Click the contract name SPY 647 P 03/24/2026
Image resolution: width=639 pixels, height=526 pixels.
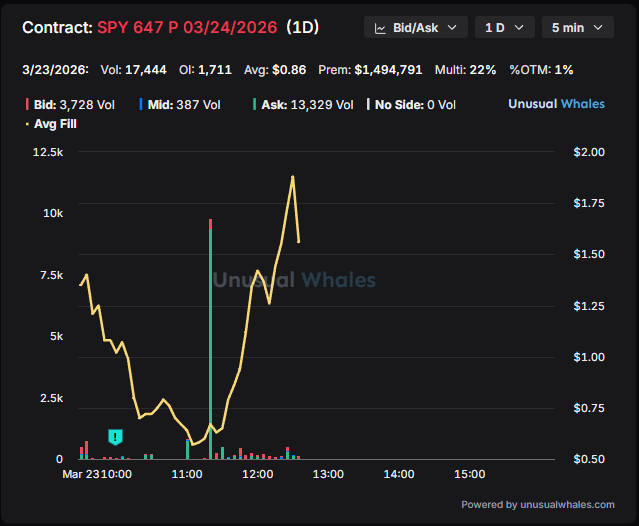pyautogui.click(x=187, y=27)
